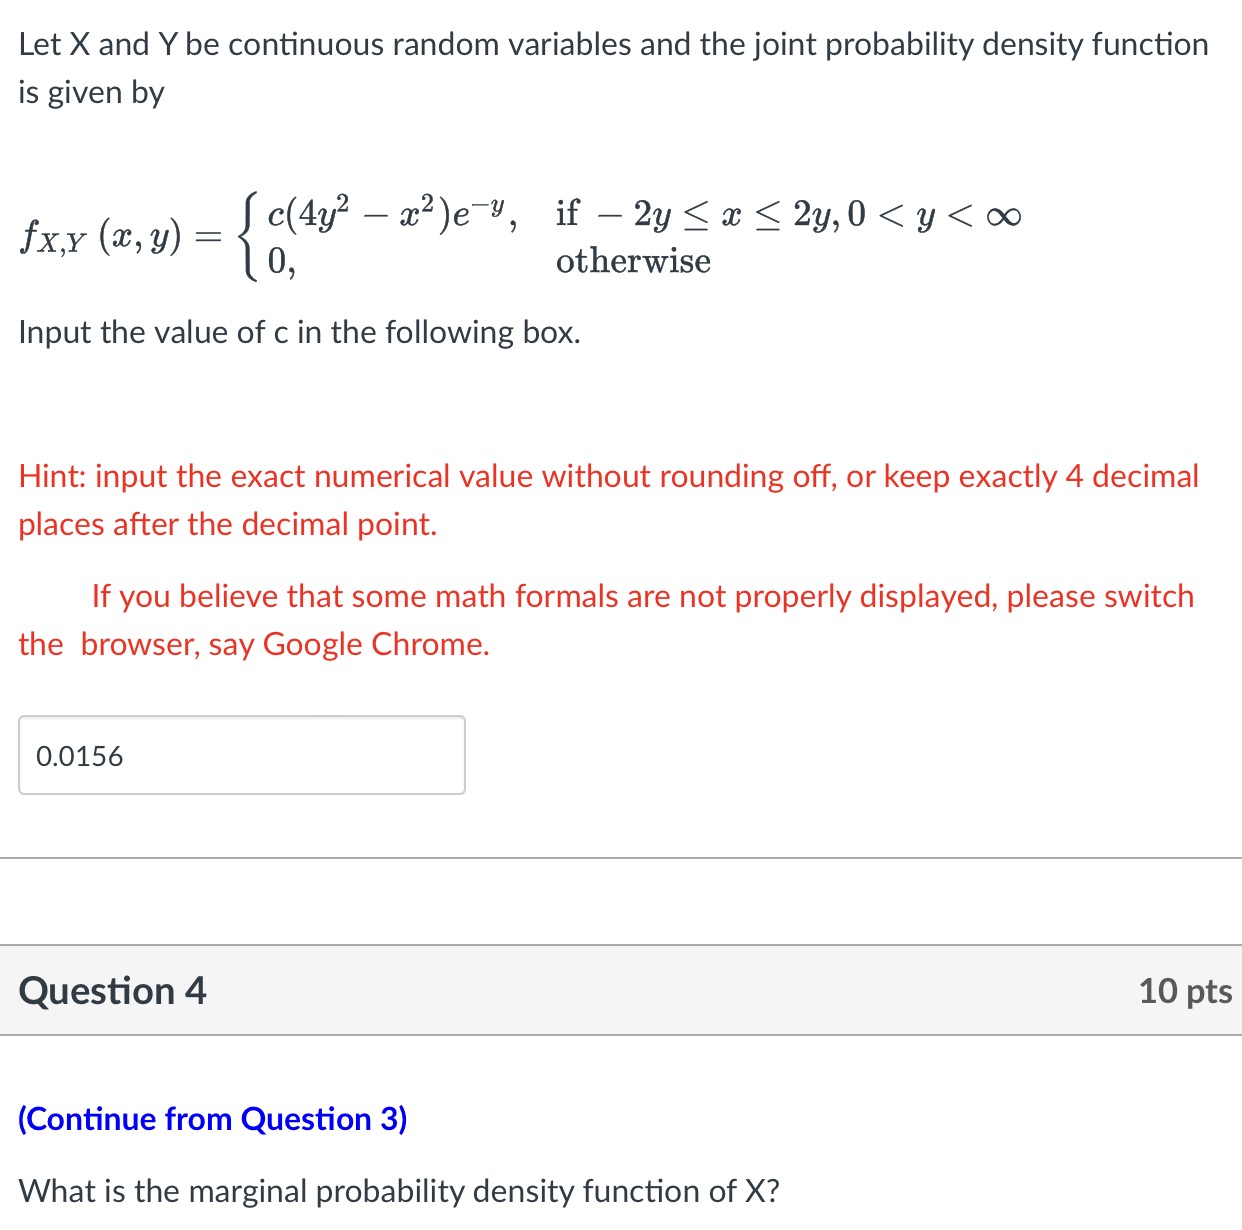
Task: Click the Question 4 header
Action: click(x=112, y=991)
